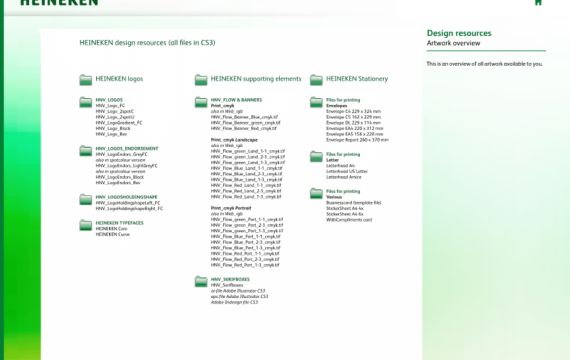Select HNV_Logo_FC file name

point(110,105)
